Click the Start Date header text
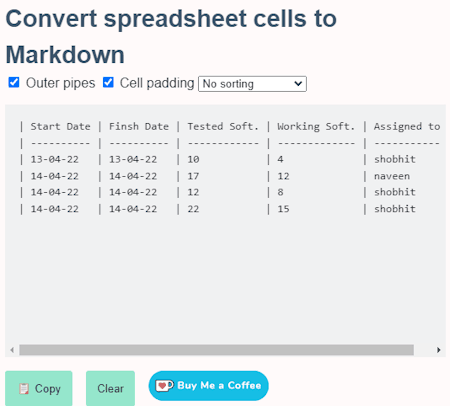The width and height of the screenshot is (450, 406). point(60,127)
